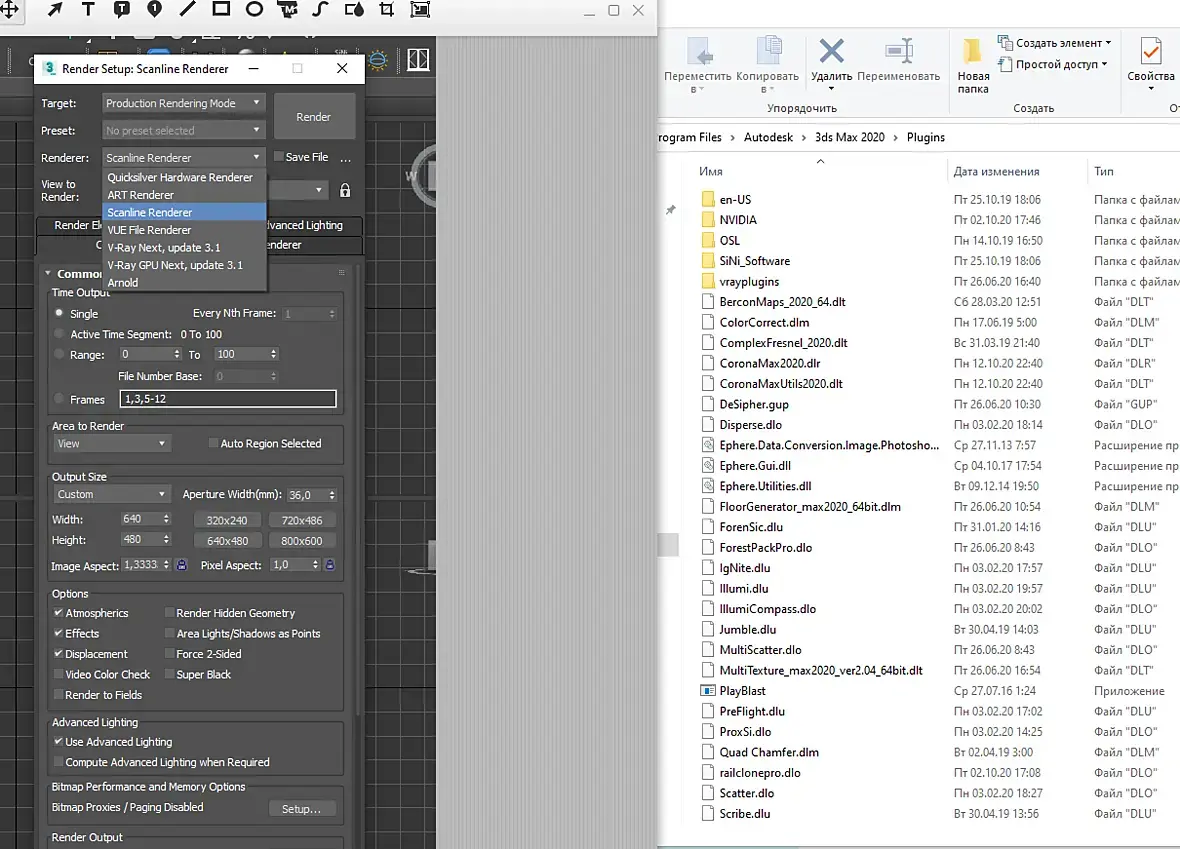Select the Frames radio button

(59, 399)
